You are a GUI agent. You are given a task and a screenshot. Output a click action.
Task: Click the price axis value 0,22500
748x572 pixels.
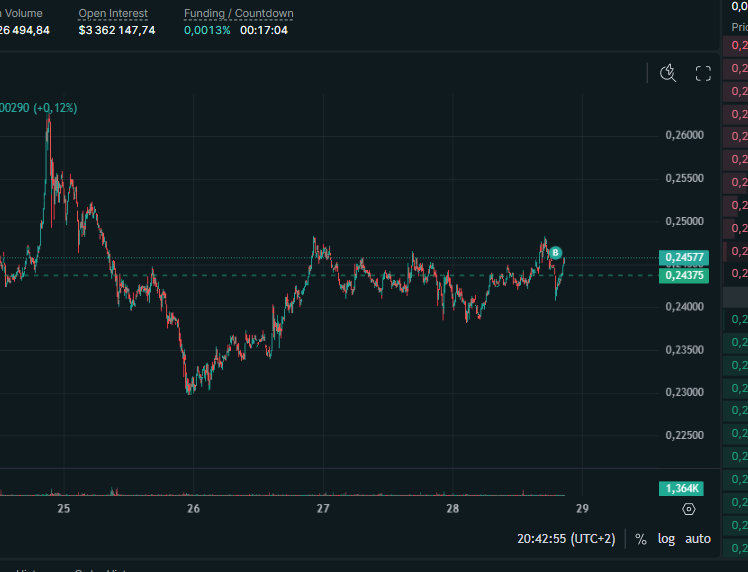coord(685,435)
